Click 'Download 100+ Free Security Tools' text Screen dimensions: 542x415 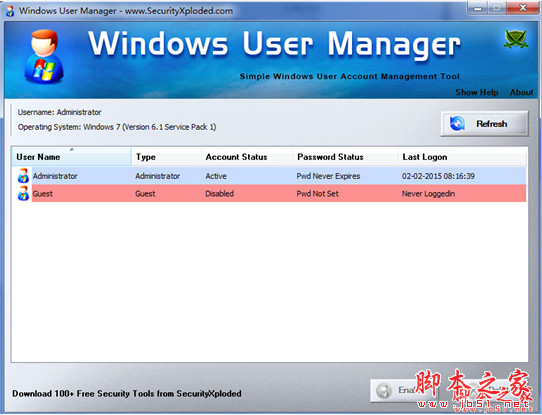tap(127, 394)
